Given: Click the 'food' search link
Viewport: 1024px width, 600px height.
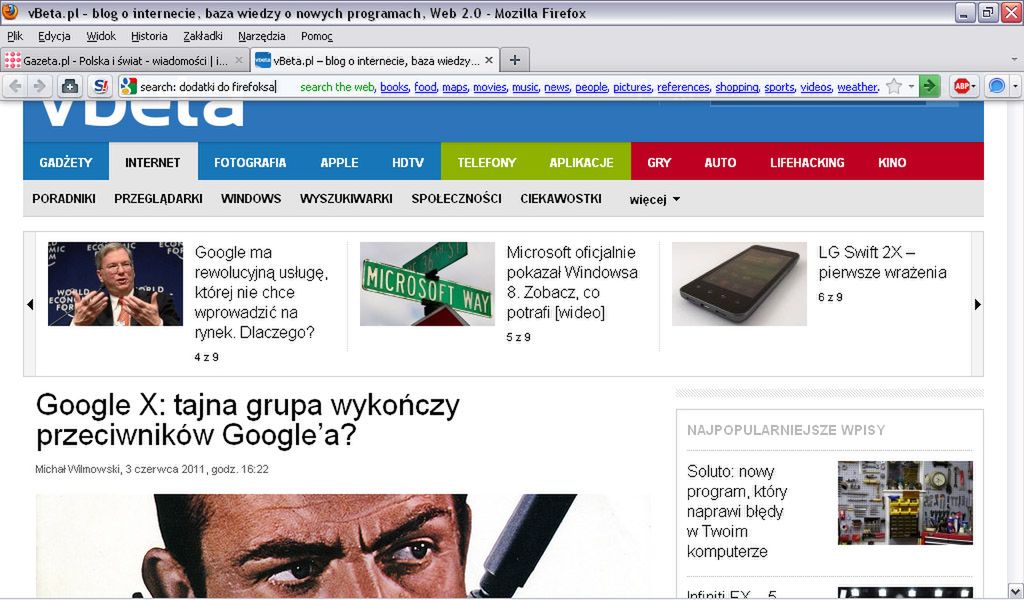Looking at the screenshot, I should (425, 87).
